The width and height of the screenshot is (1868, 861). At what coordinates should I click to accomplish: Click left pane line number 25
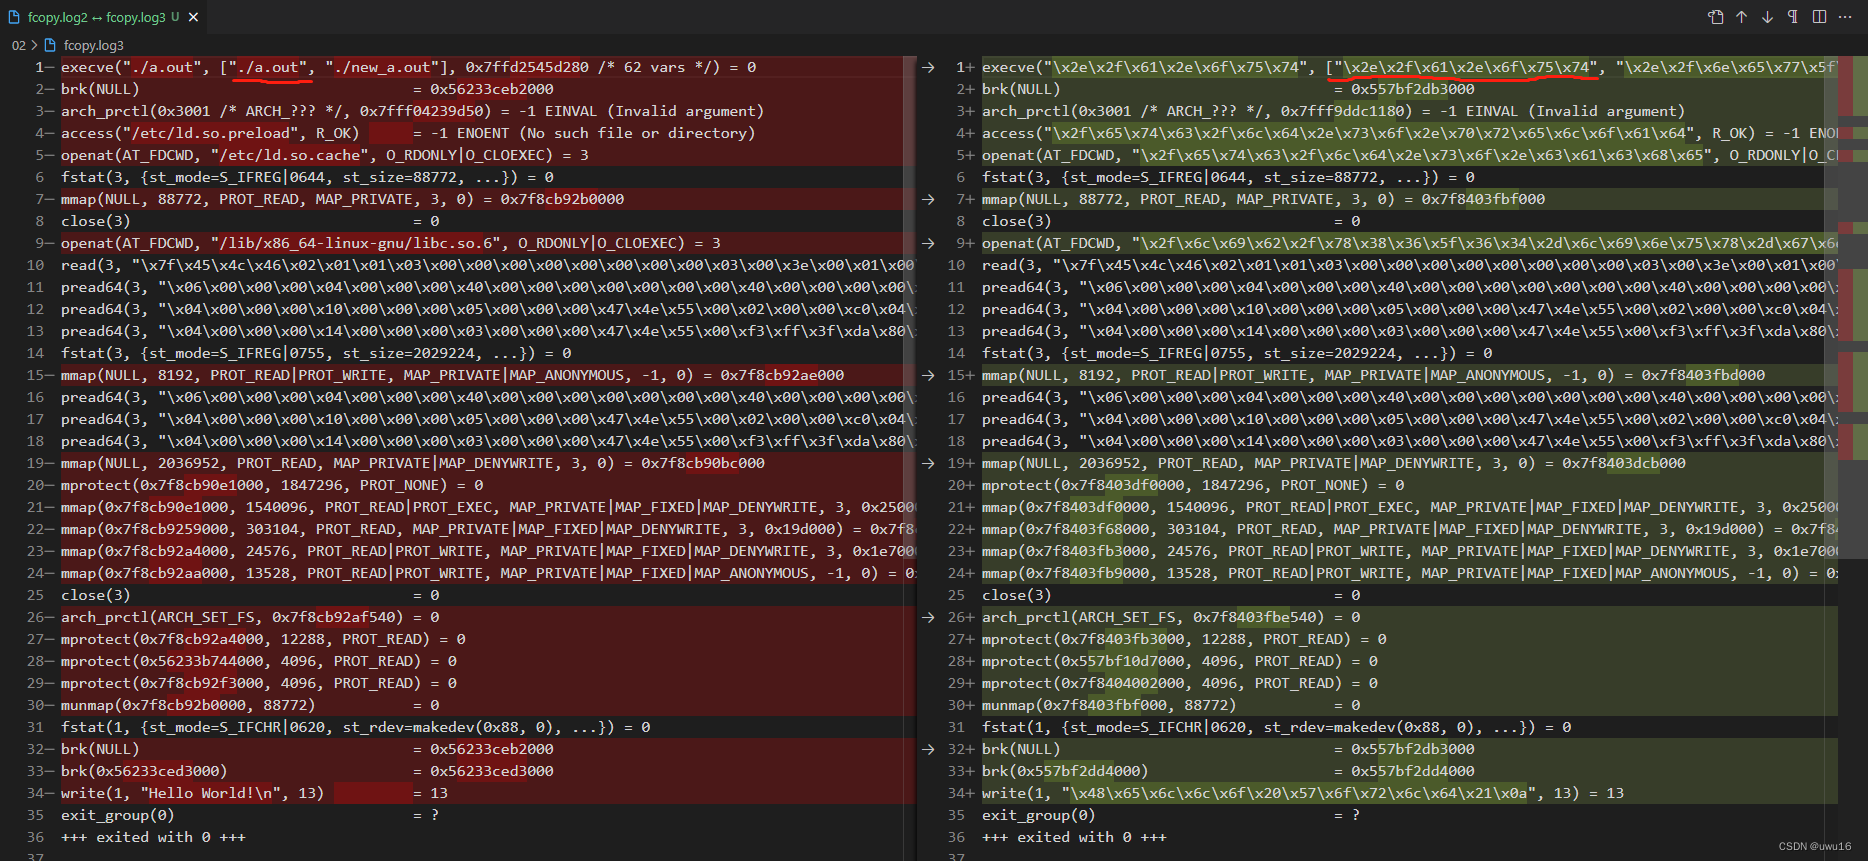[x=36, y=595]
